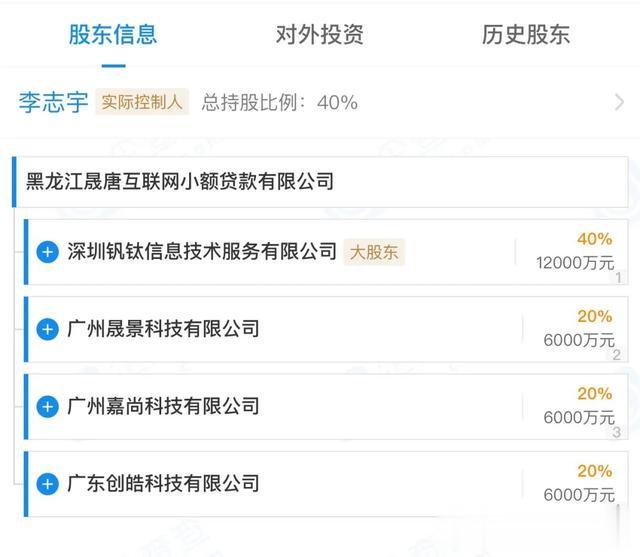Click 广州晟景 20% 6000万元 share figure
Image resolution: width=640 pixels, height=557 pixels.
click(579, 328)
